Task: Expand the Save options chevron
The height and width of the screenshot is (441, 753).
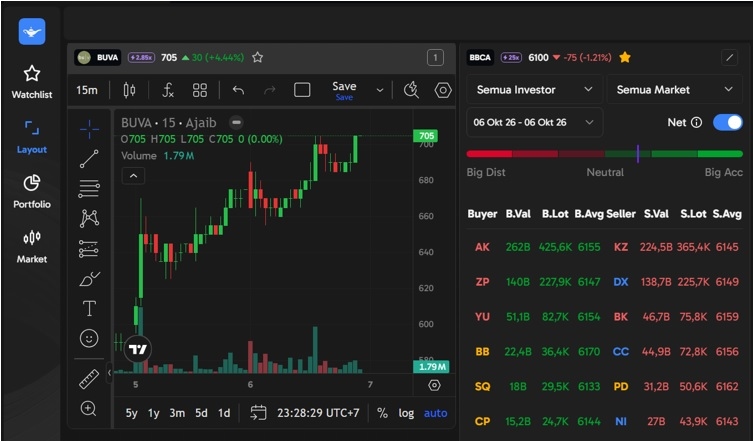Action: click(x=380, y=90)
